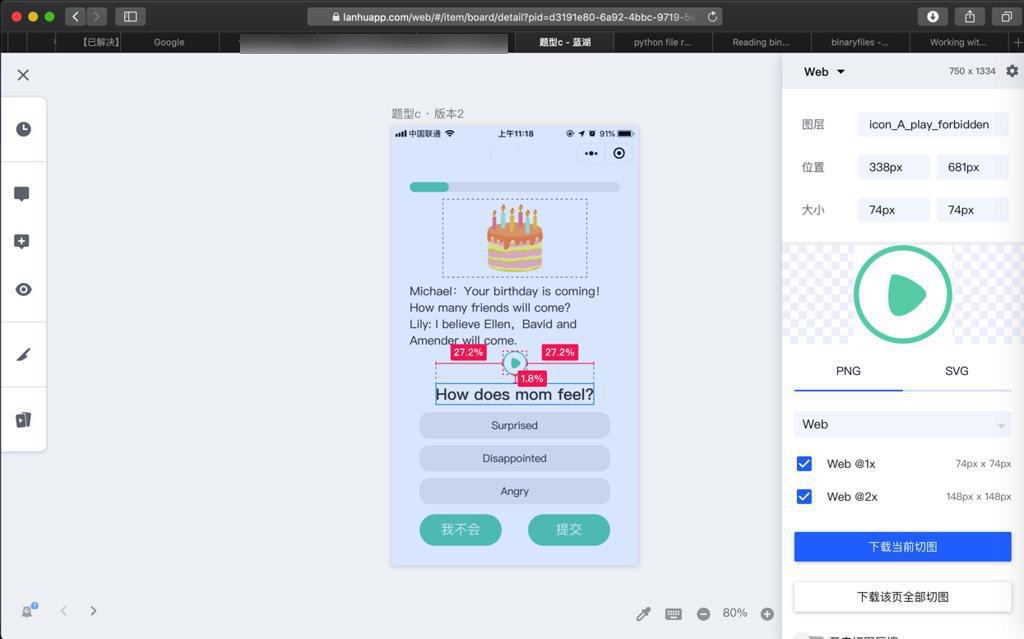
Task: Close the design detail view with X
Action: click(23, 75)
